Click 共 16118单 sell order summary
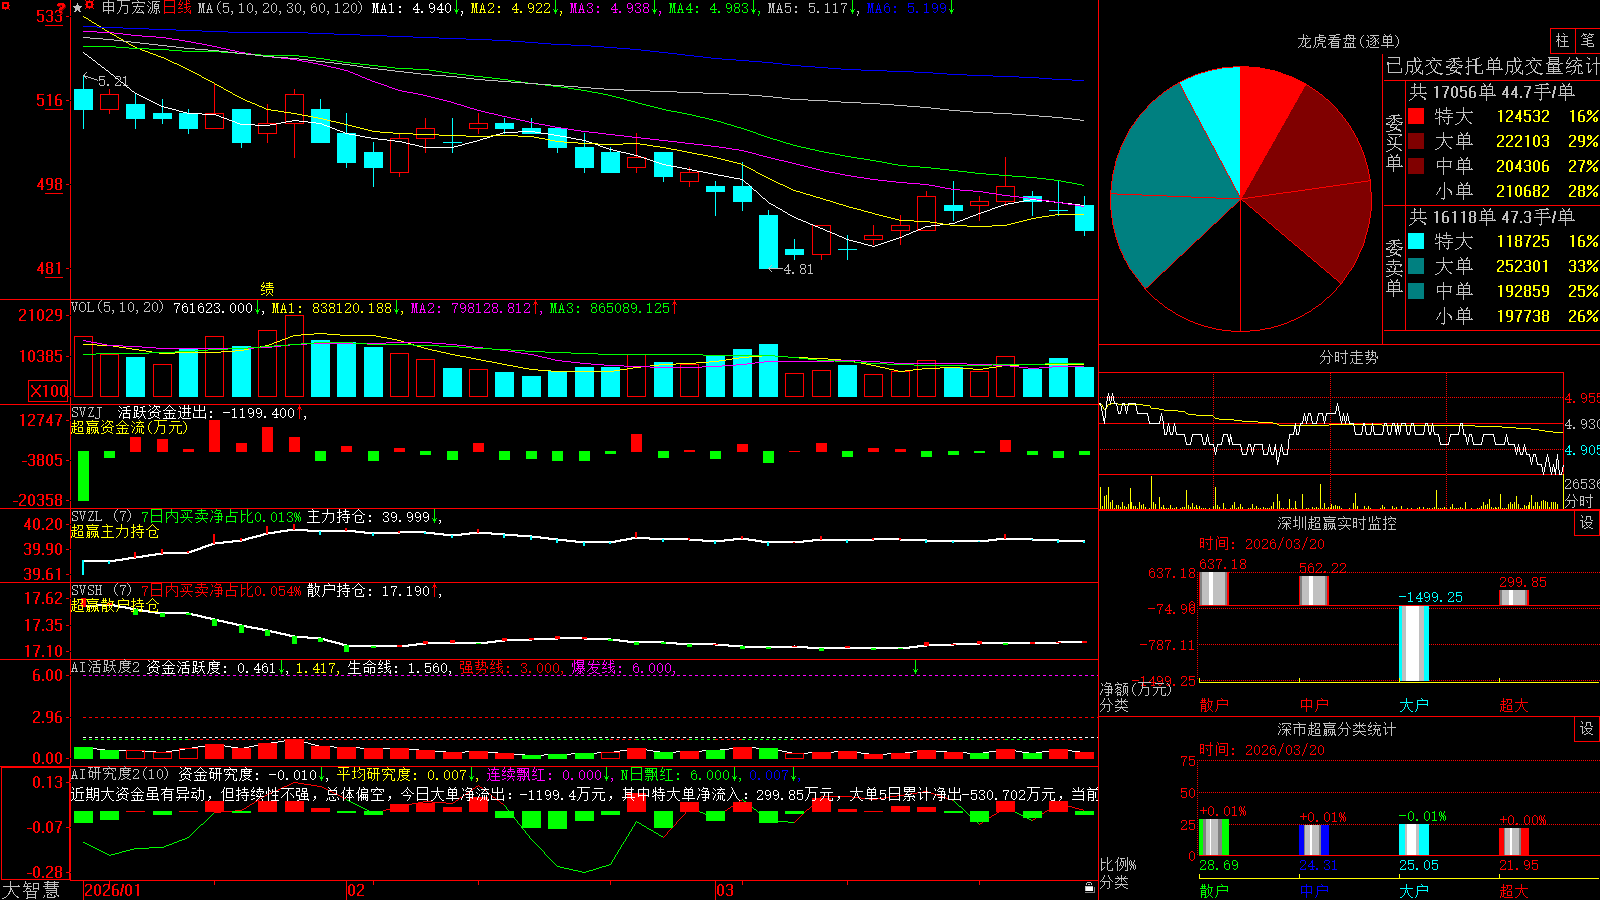Viewport: 1600px width, 900px height. click(x=1491, y=217)
